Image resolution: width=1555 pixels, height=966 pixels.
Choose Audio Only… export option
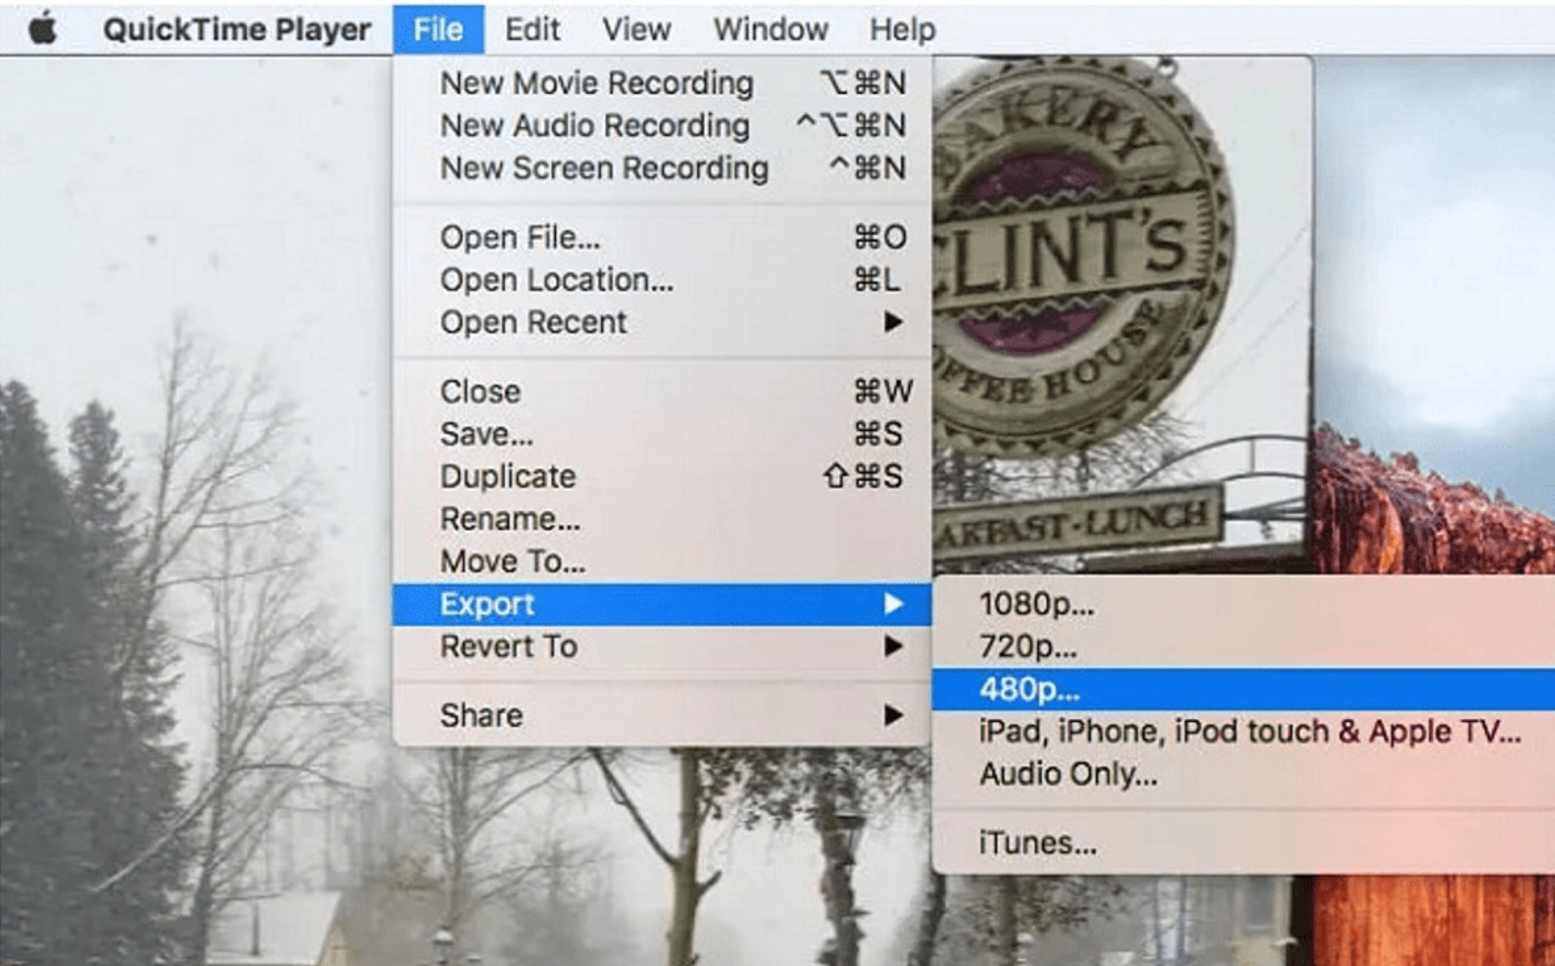(x=1243, y=774)
